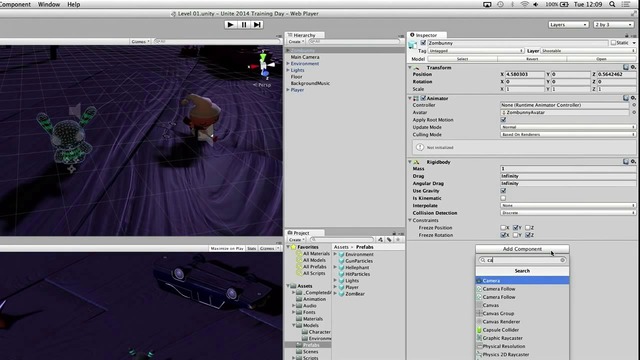
Task: Toggle Zombunny active checkbox
Action: click(423, 43)
